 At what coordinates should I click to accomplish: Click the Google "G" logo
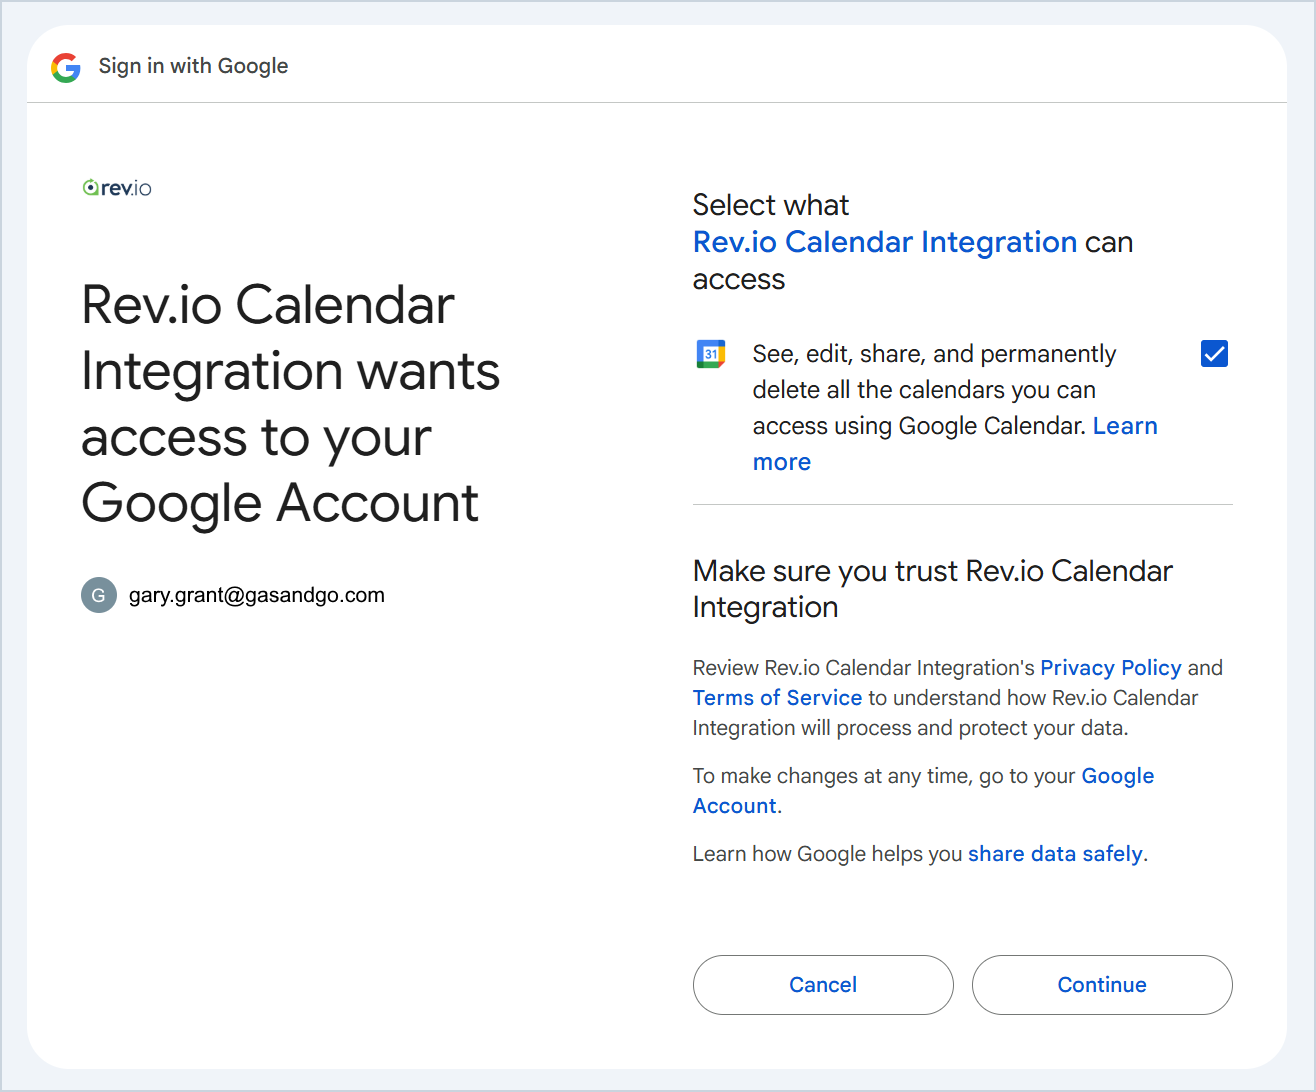pyautogui.click(x=66, y=67)
